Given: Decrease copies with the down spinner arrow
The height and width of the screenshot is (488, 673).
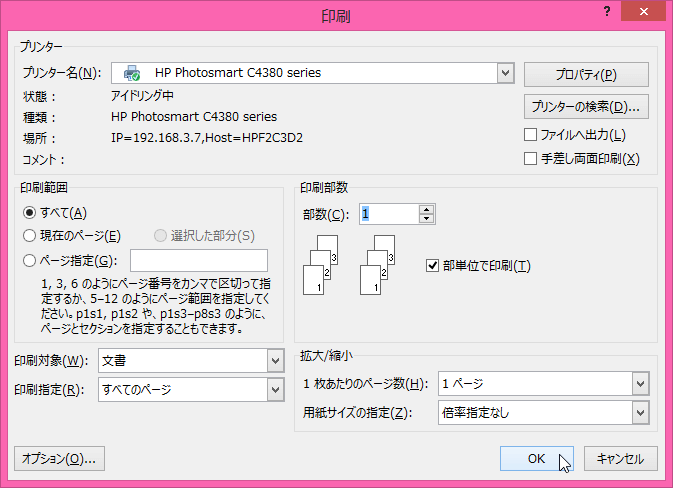Looking at the screenshot, I should click(427, 219).
